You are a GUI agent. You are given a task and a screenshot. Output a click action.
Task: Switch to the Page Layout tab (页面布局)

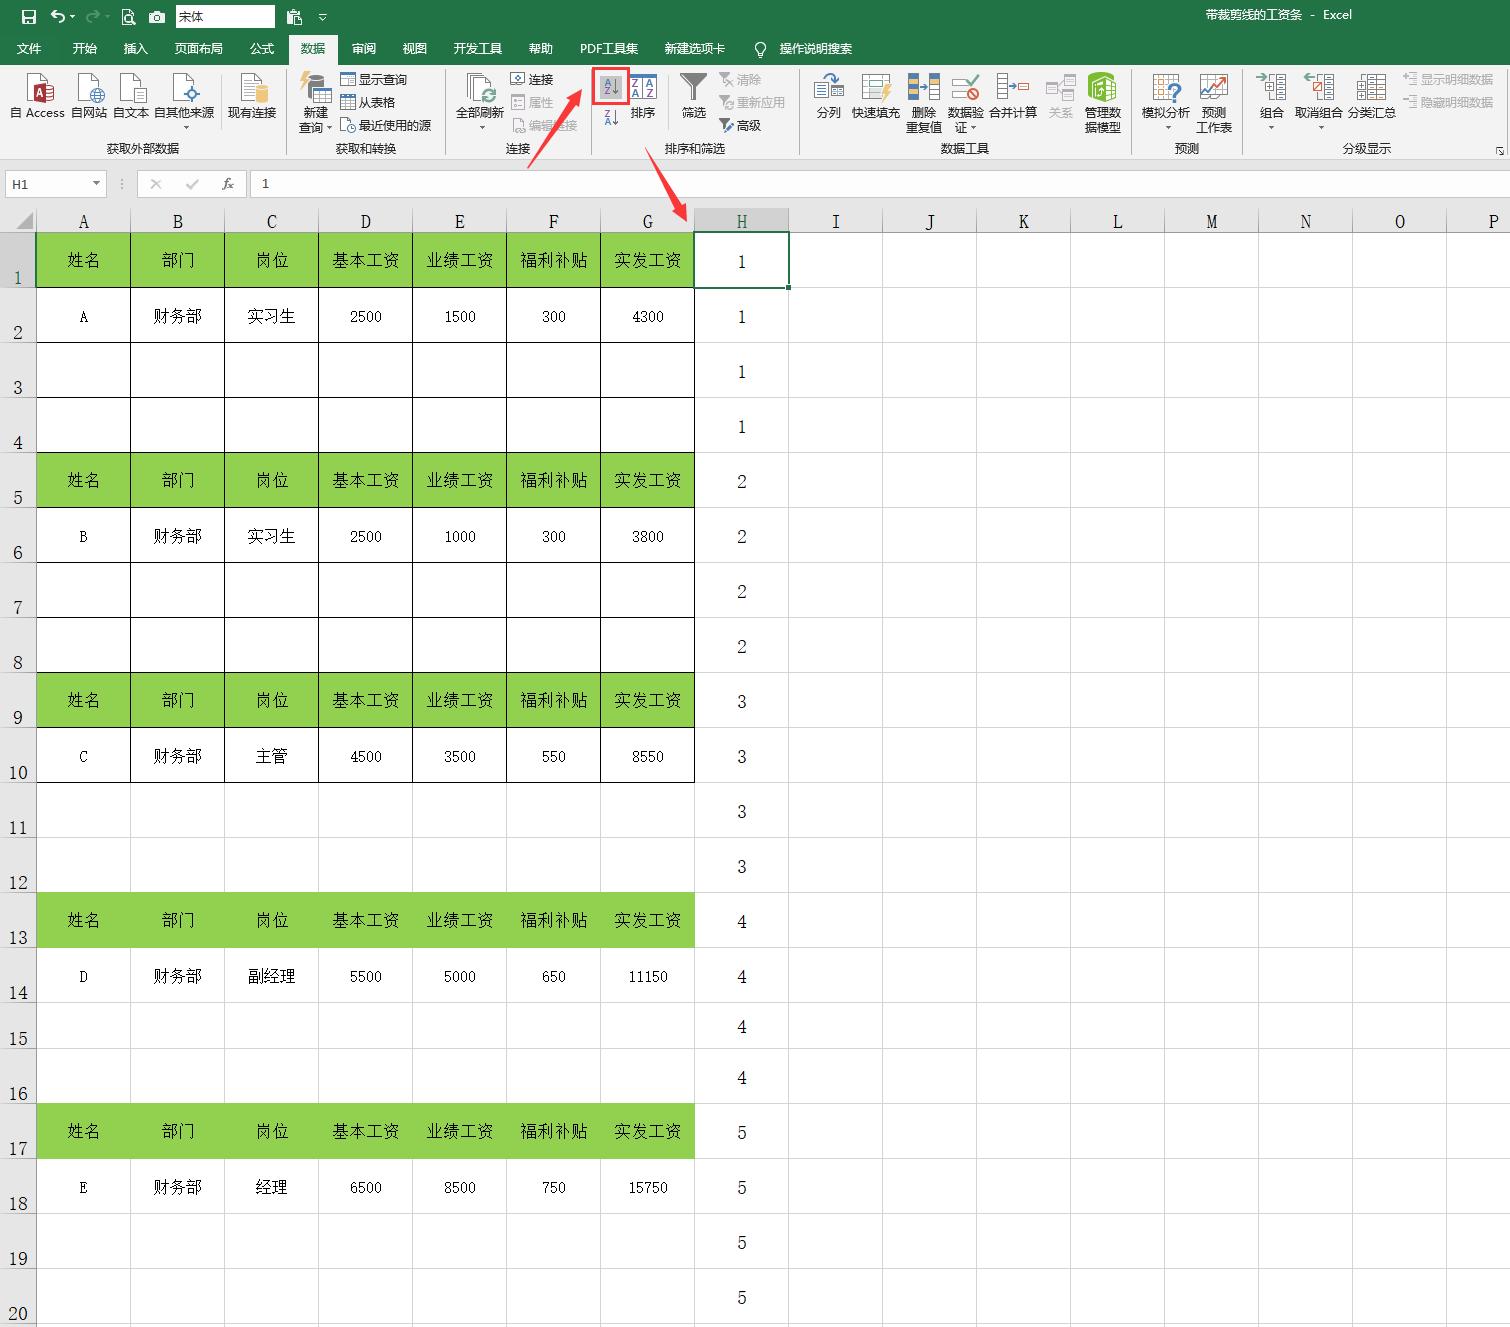click(198, 48)
